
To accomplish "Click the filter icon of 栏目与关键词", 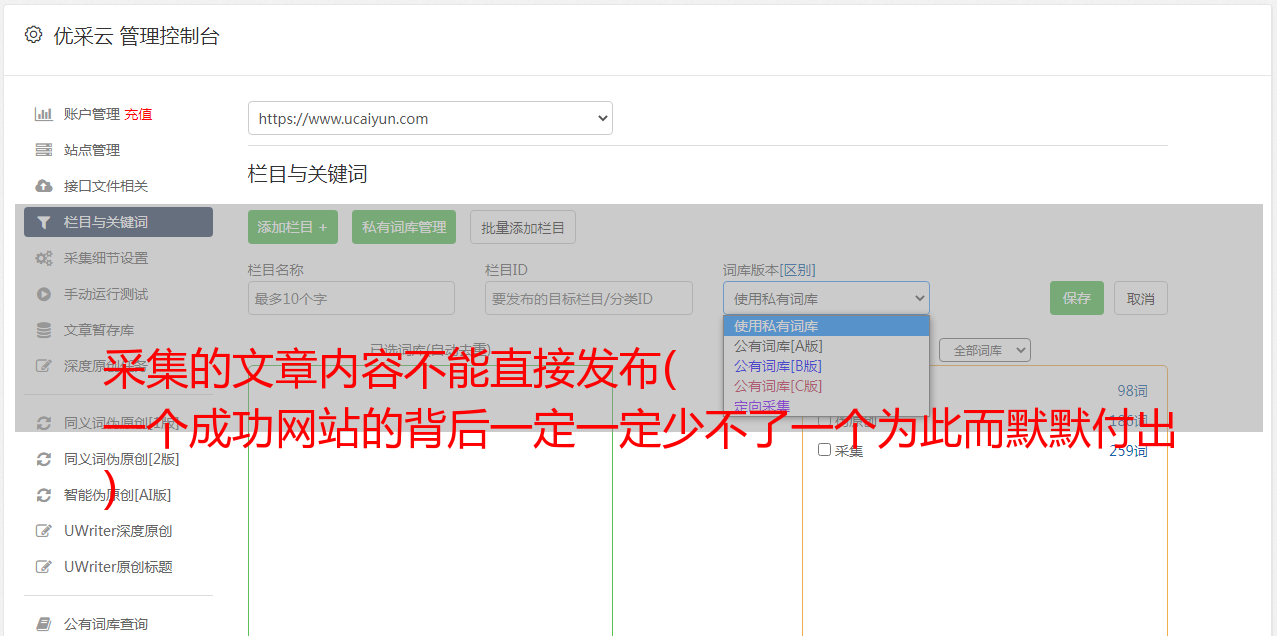I will pyautogui.click(x=43, y=222).
